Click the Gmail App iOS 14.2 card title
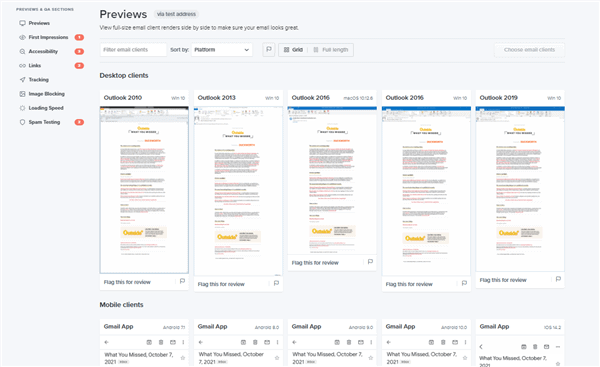 (x=494, y=326)
